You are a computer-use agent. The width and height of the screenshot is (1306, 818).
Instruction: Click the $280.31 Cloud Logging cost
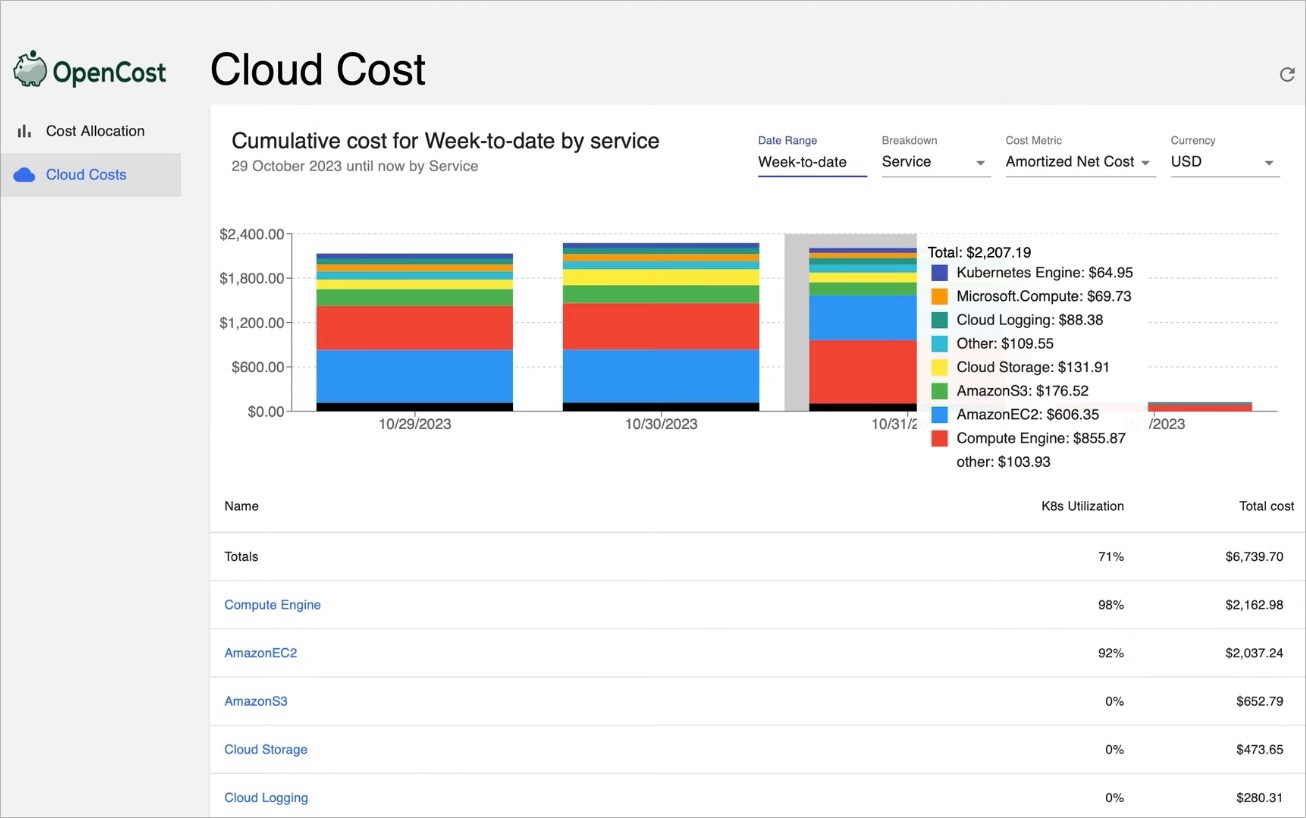tap(1259, 797)
